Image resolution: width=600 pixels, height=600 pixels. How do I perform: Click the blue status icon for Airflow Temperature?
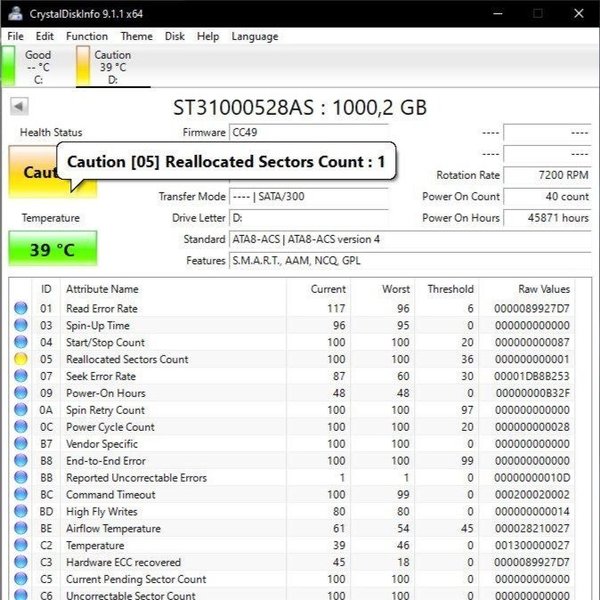pos(20,528)
